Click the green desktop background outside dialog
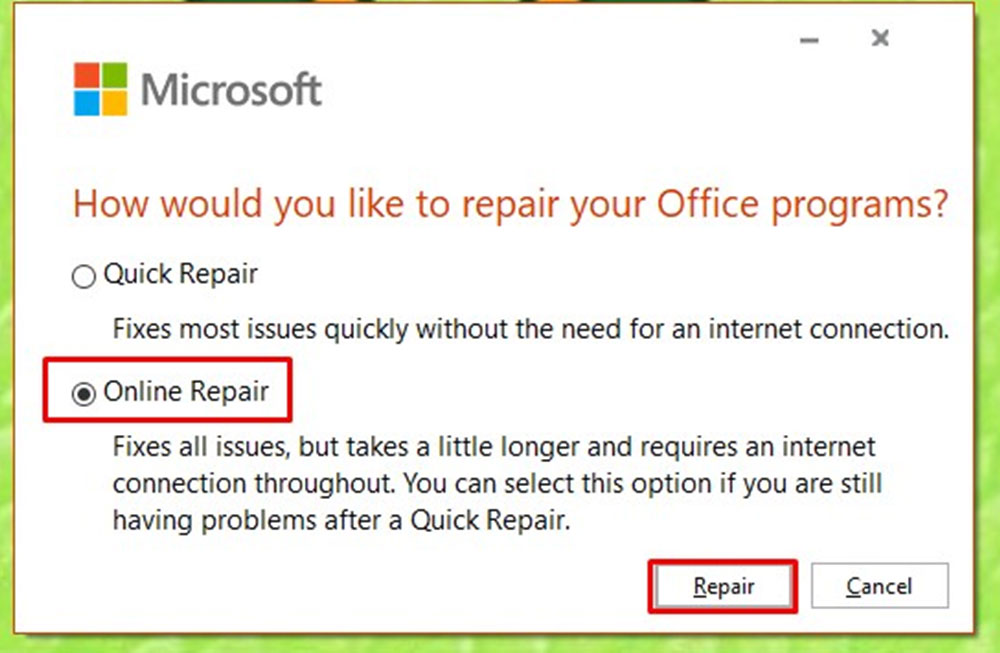Viewport: 1000px width, 653px height. point(986,300)
